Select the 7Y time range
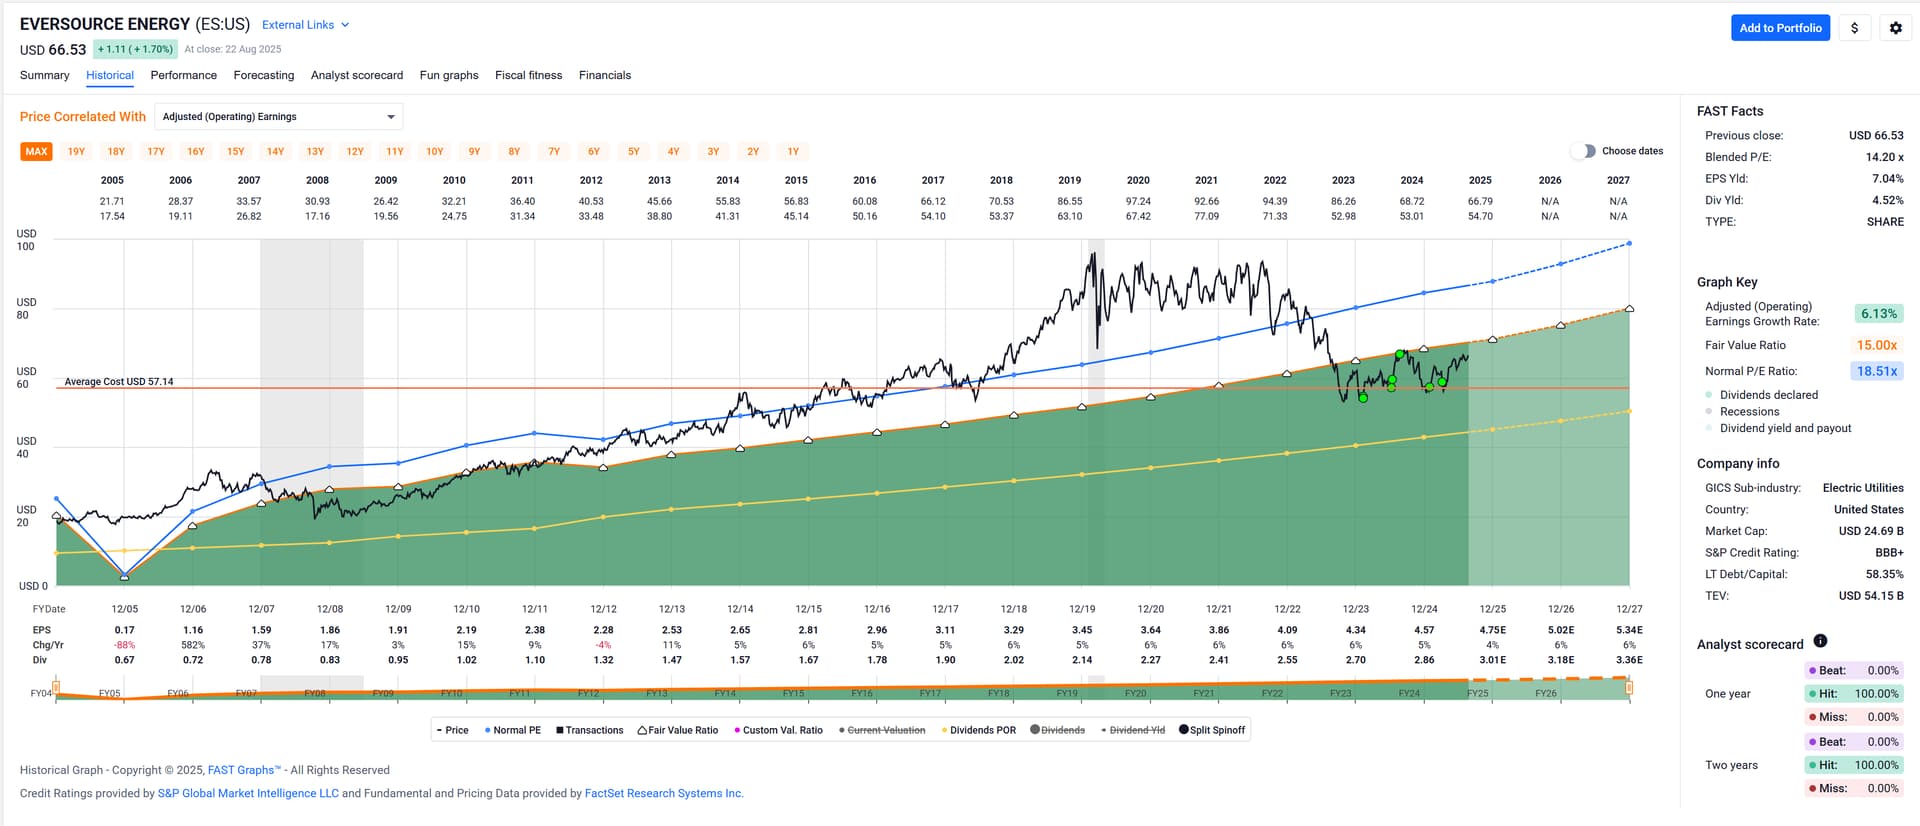 pos(554,152)
